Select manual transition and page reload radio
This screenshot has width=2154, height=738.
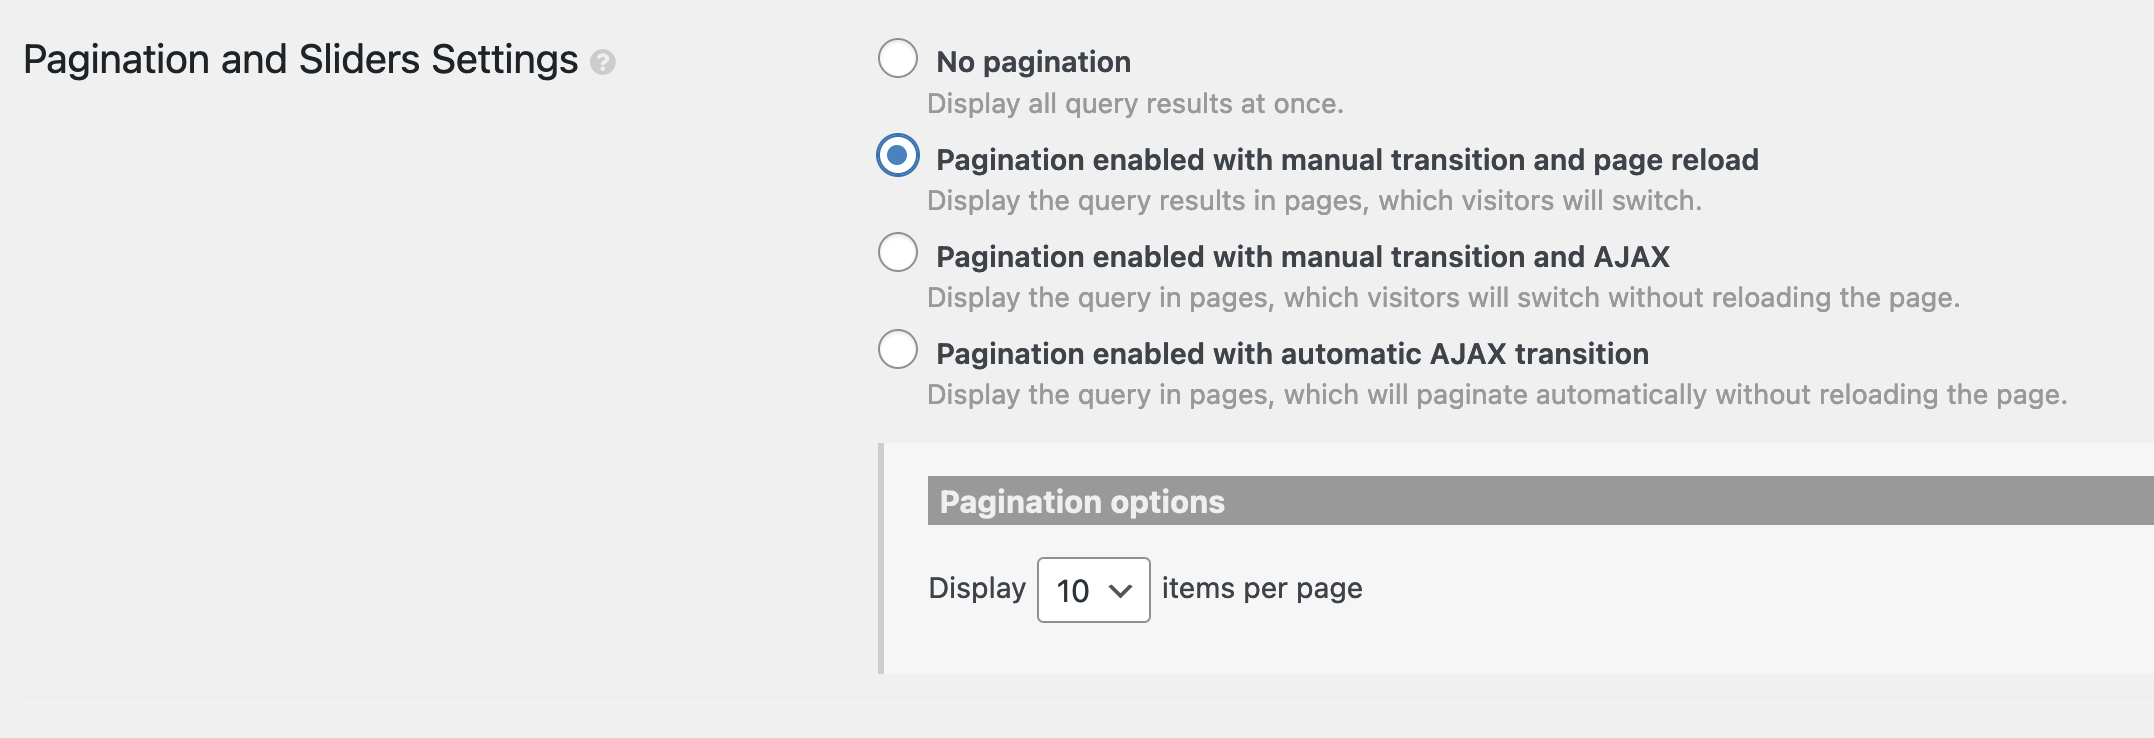[x=897, y=155]
